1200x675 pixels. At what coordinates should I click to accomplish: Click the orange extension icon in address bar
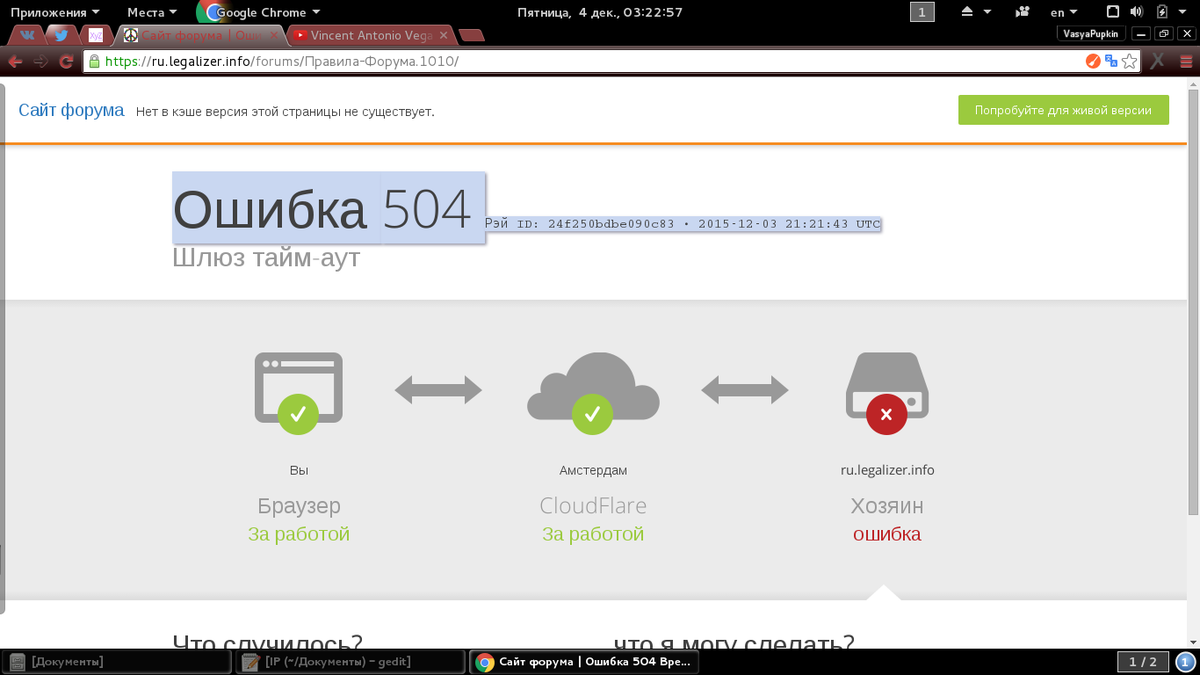1093,61
